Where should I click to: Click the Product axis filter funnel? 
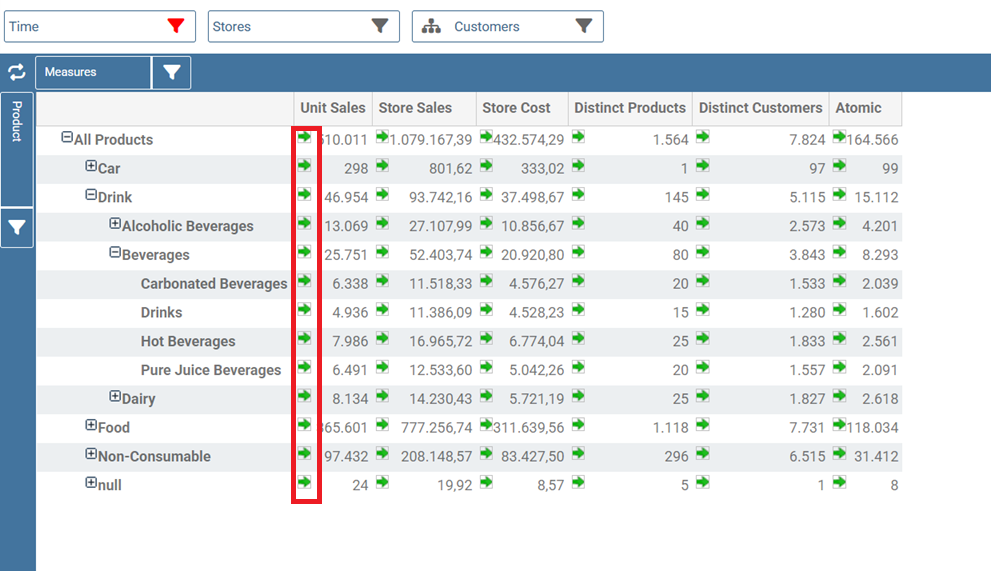tap(17, 228)
